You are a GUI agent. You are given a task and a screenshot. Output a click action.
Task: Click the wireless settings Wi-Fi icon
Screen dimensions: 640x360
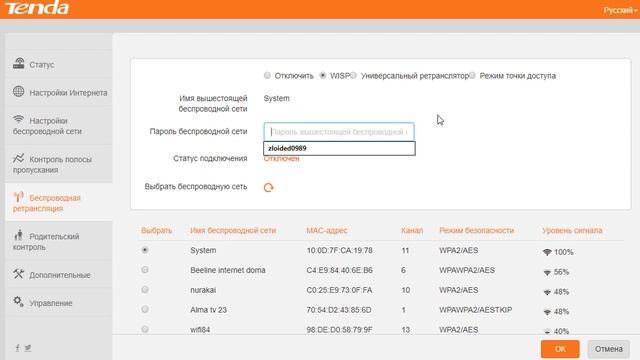click(x=18, y=119)
